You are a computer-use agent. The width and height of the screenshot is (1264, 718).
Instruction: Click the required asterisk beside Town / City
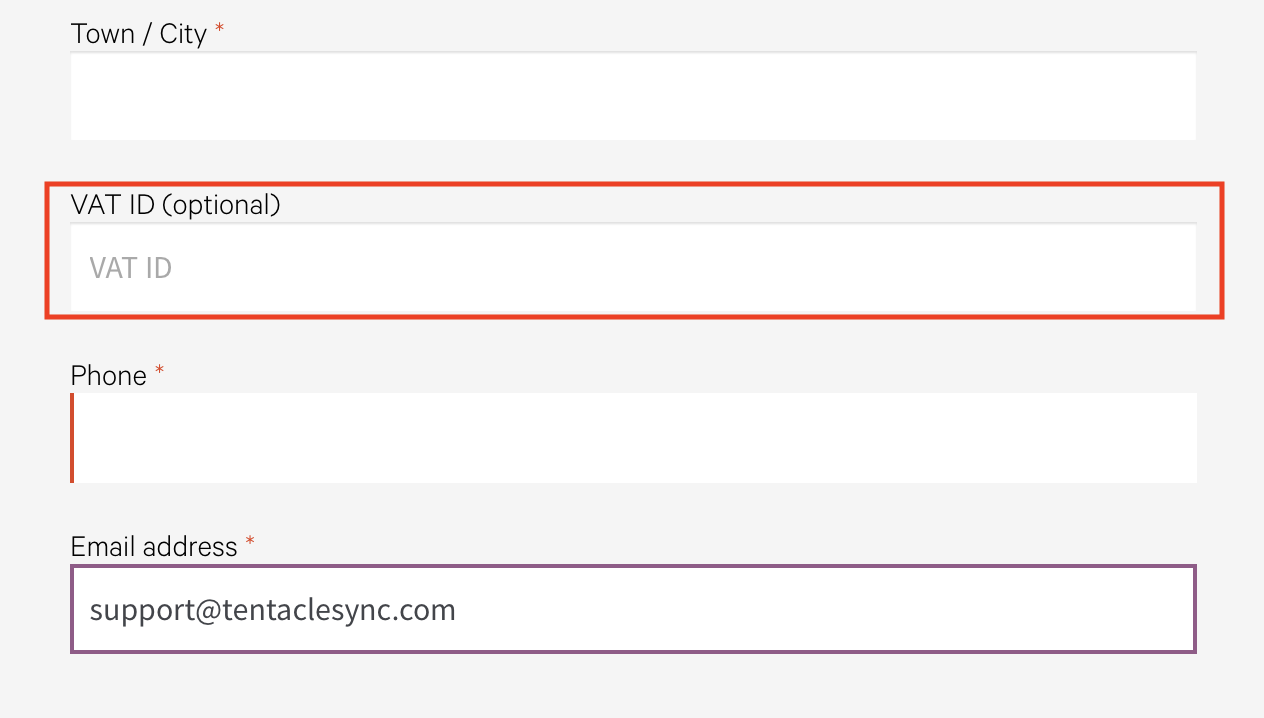(x=220, y=32)
